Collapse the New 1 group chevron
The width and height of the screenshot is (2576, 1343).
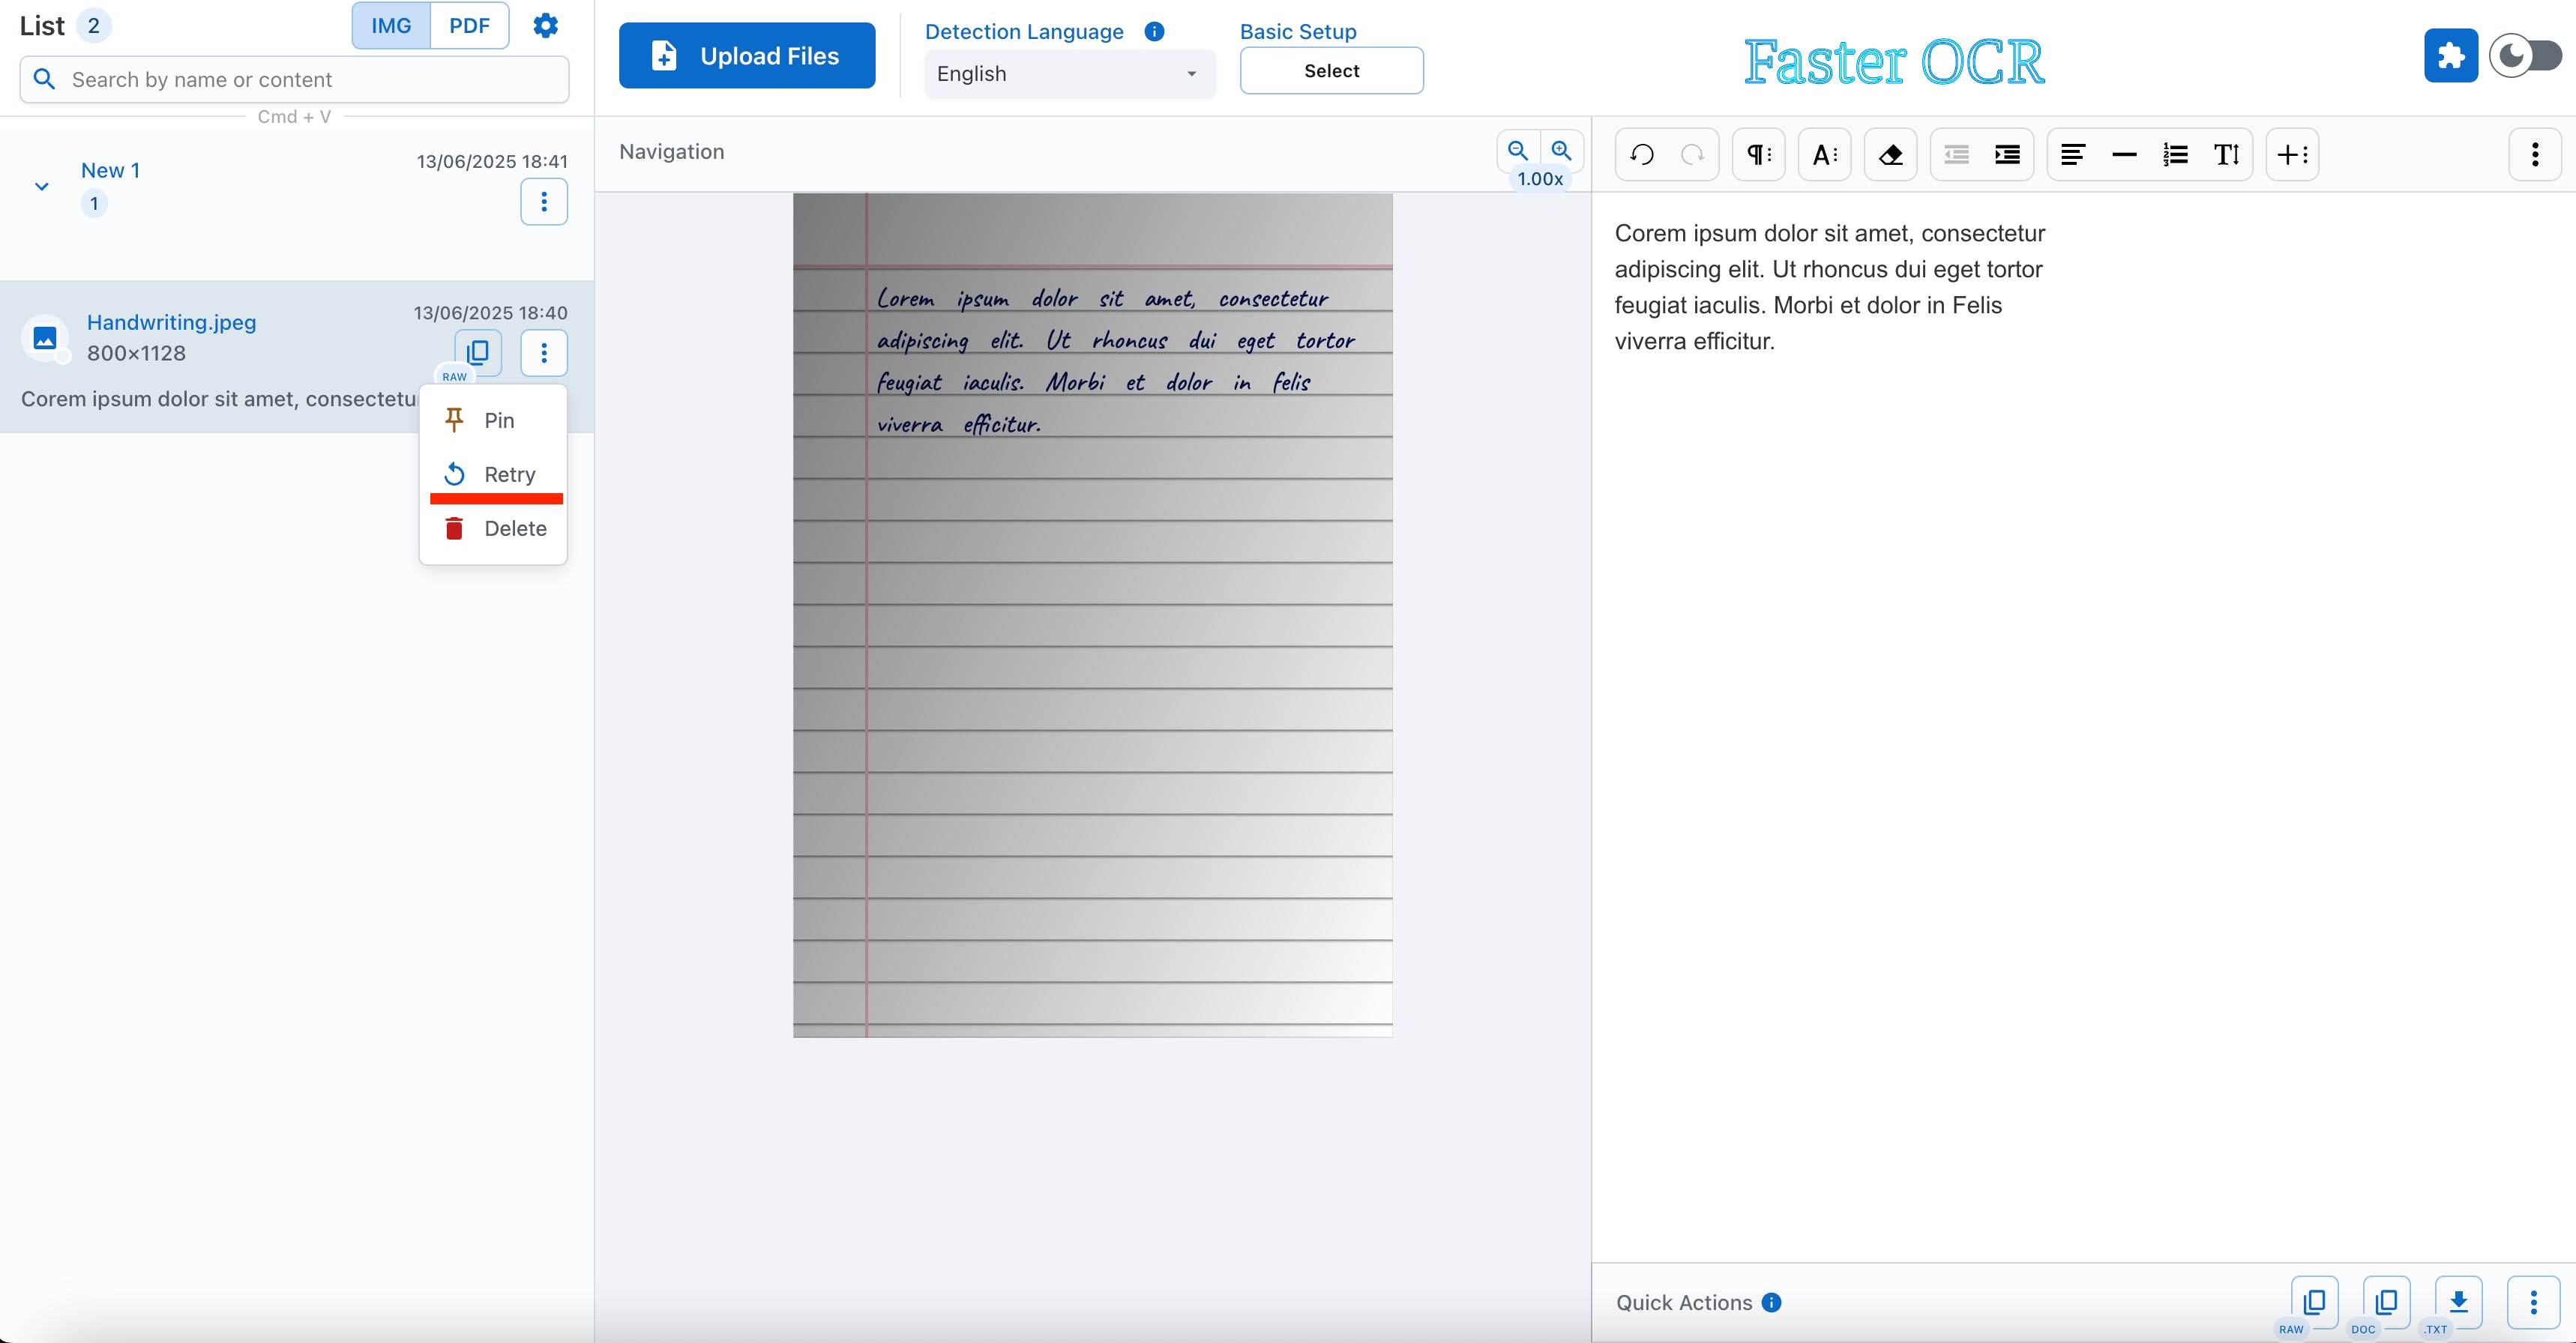click(42, 187)
